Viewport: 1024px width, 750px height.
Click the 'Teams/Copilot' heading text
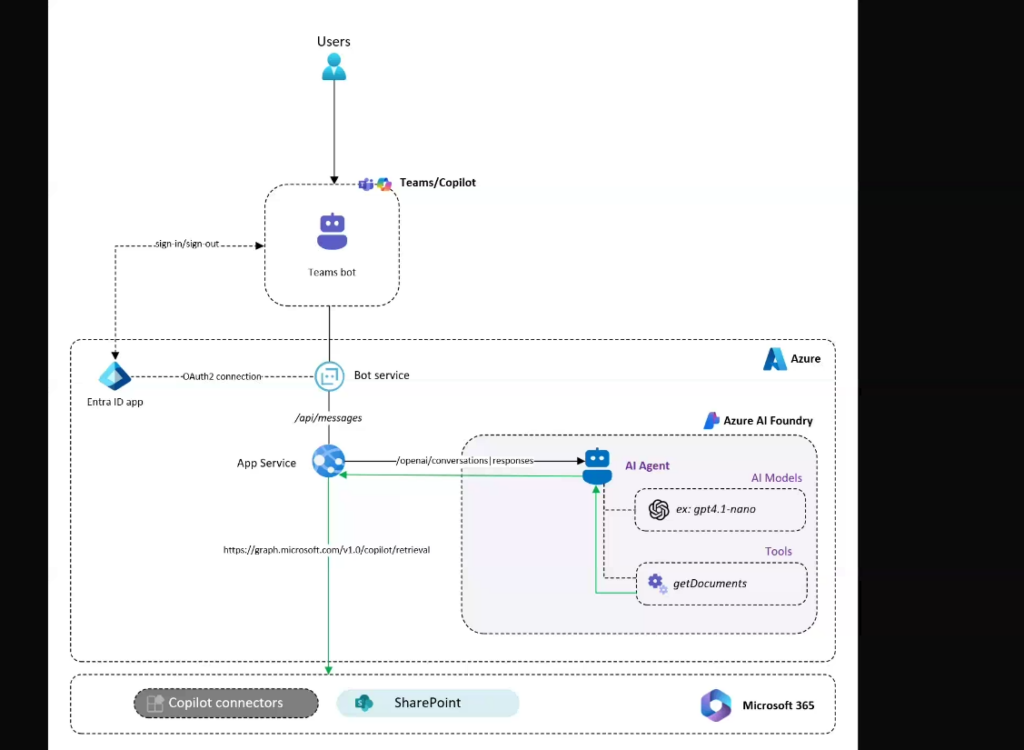coord(438,182)
